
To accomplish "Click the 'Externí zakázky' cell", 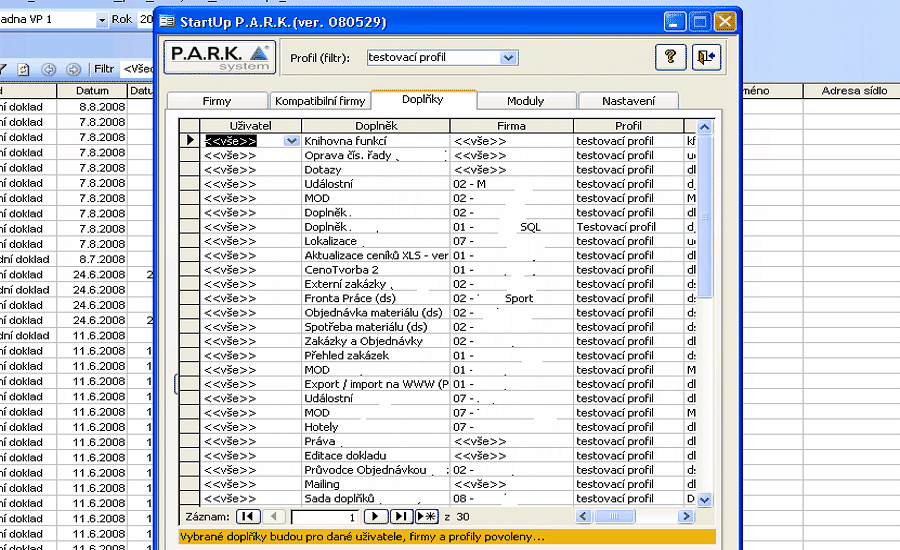I will [x=376, y=284].
